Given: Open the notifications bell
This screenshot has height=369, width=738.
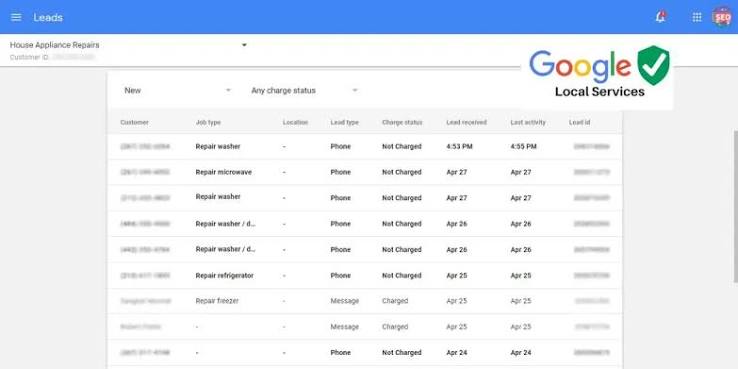Looking at the screenshot, I should [x=660, y=17].
